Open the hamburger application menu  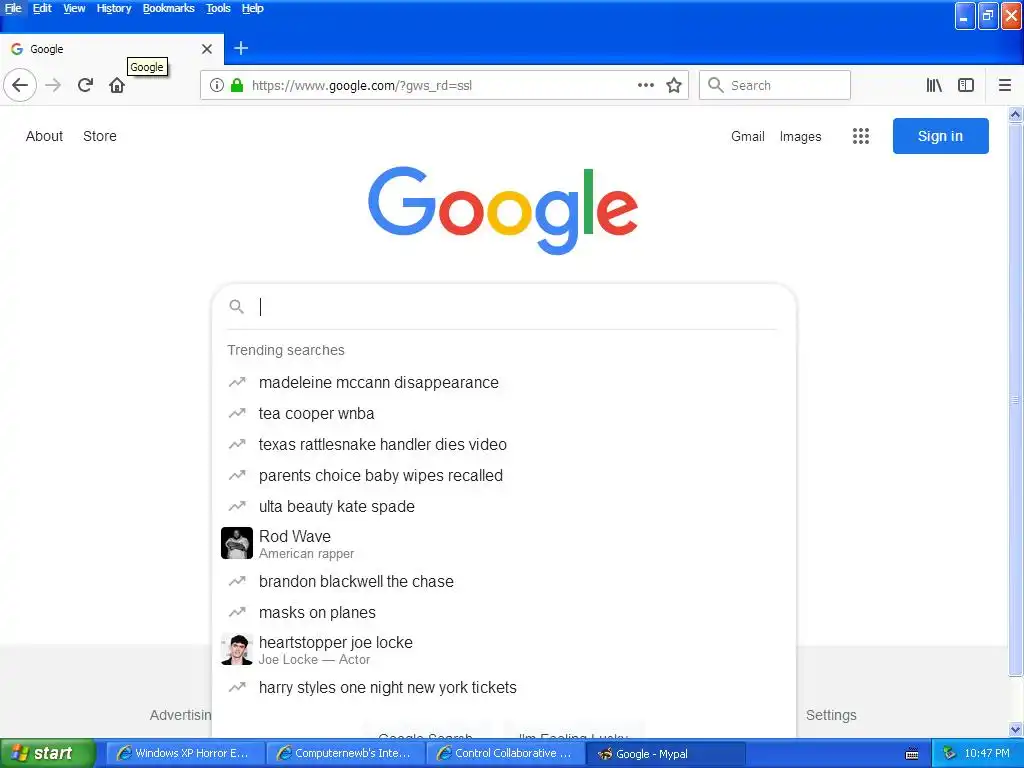tap(1005, 85)
